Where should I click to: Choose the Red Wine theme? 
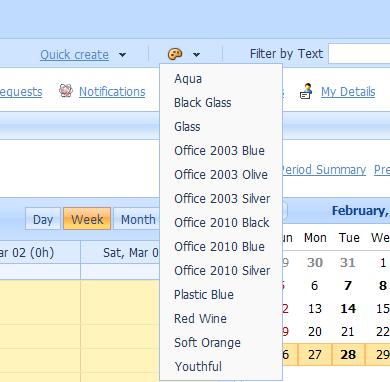tap(221, 319)
